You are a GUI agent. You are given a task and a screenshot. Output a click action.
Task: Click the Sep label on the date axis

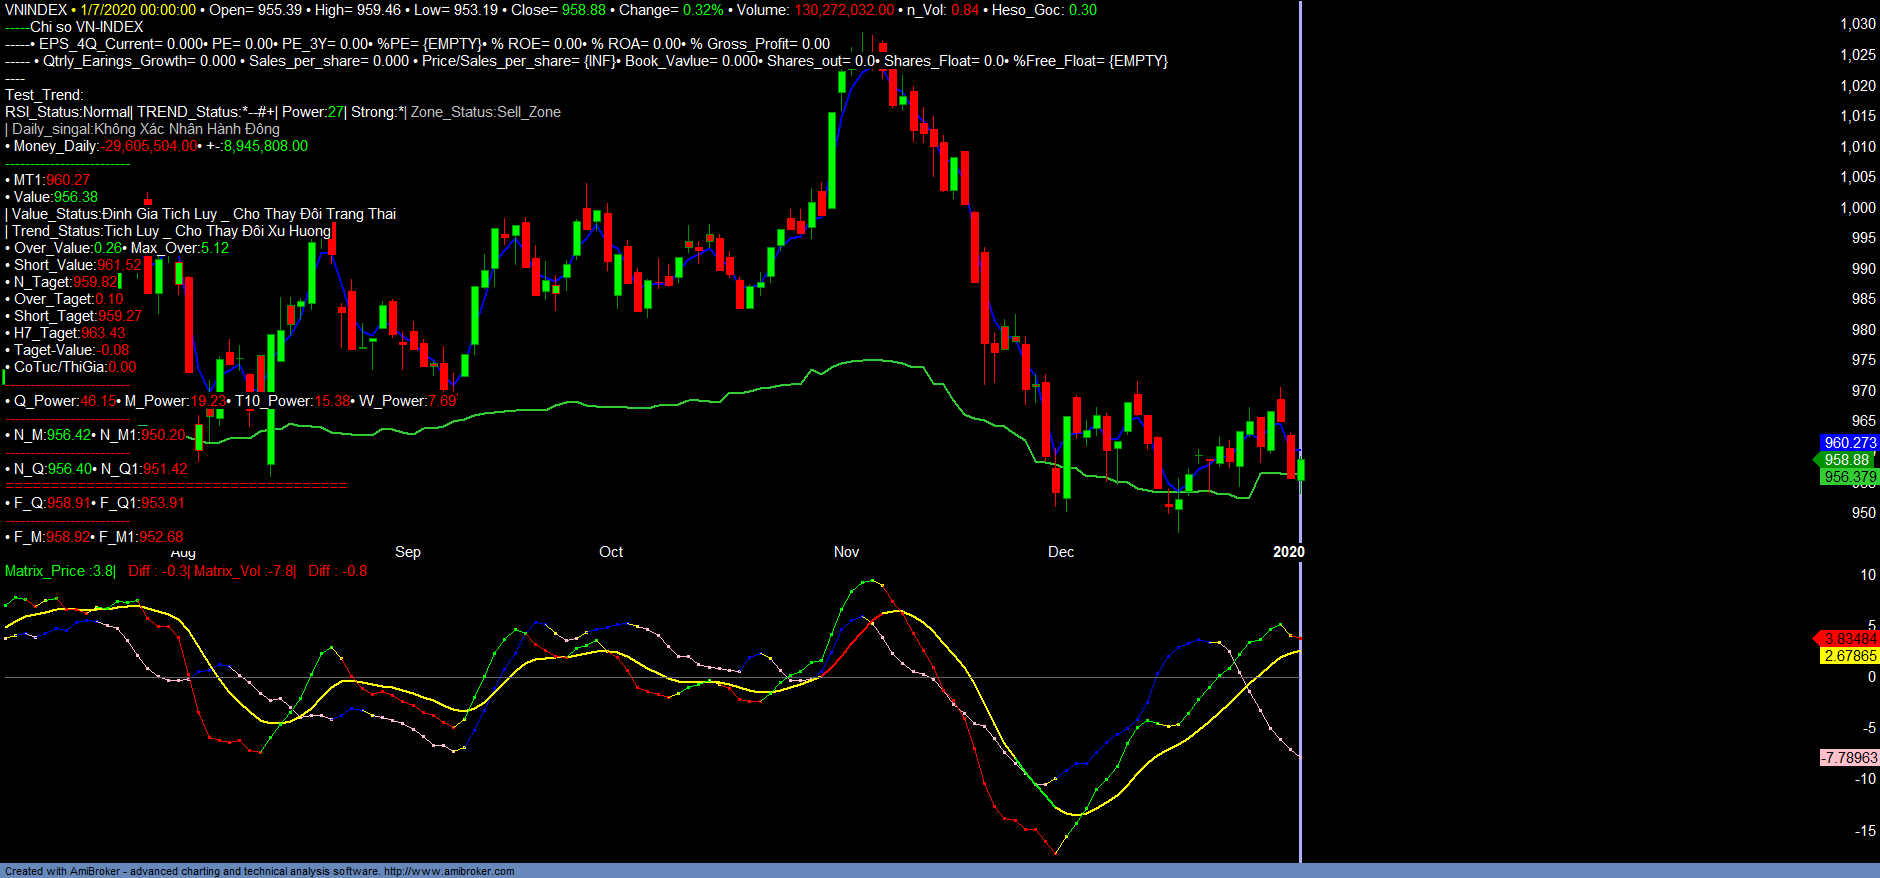coord(407,552)
